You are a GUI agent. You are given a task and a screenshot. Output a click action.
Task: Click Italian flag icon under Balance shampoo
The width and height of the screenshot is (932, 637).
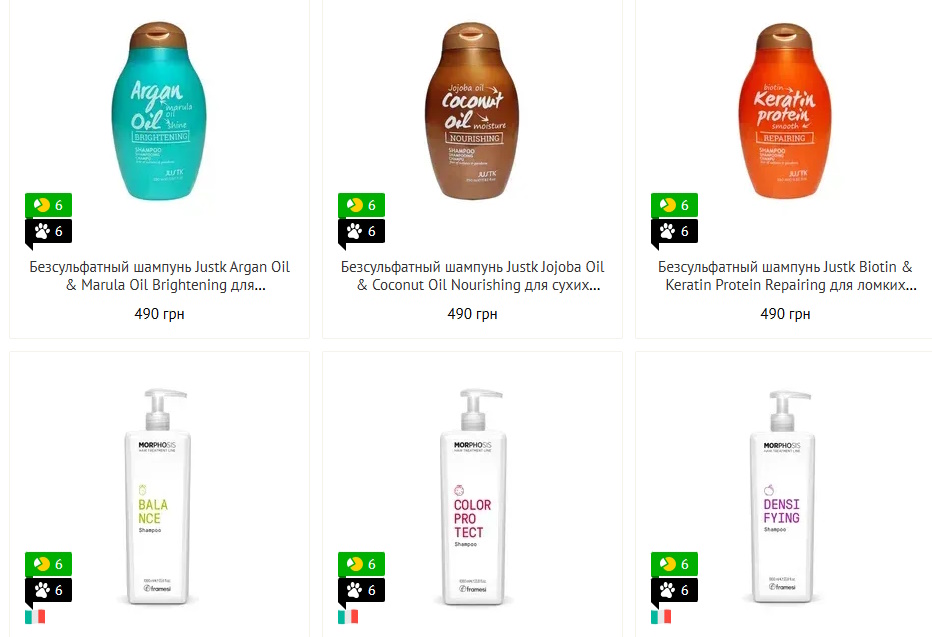click(x=35, y=617)
